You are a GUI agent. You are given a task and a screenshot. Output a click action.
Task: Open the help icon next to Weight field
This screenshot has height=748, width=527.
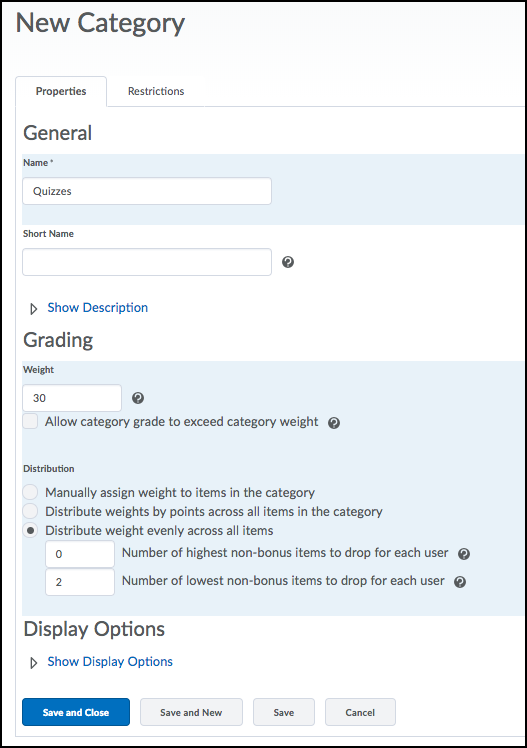[x=138, y=398]
